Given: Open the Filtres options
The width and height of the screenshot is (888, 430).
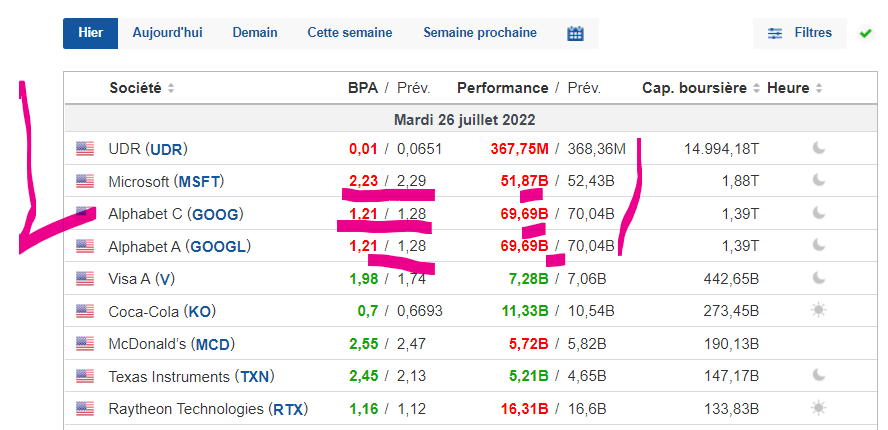Looking at the screenshot, I should pyautogui.click(x=799, y=33).
